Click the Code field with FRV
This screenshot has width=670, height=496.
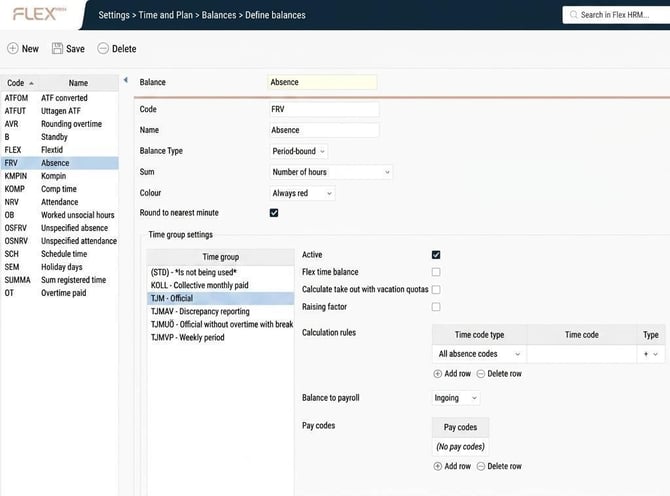pyautogui.click(x=324, y=109)
